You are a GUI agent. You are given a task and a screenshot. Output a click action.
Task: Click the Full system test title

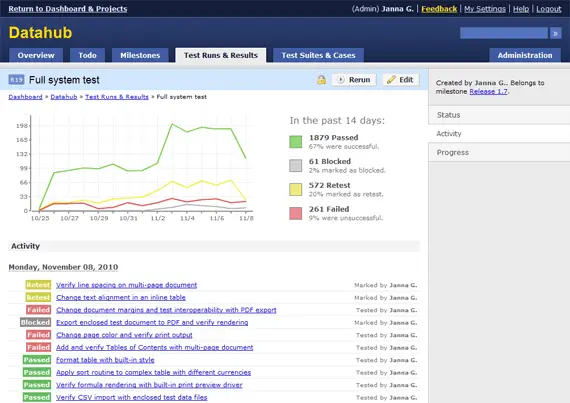tap(64, 80)
